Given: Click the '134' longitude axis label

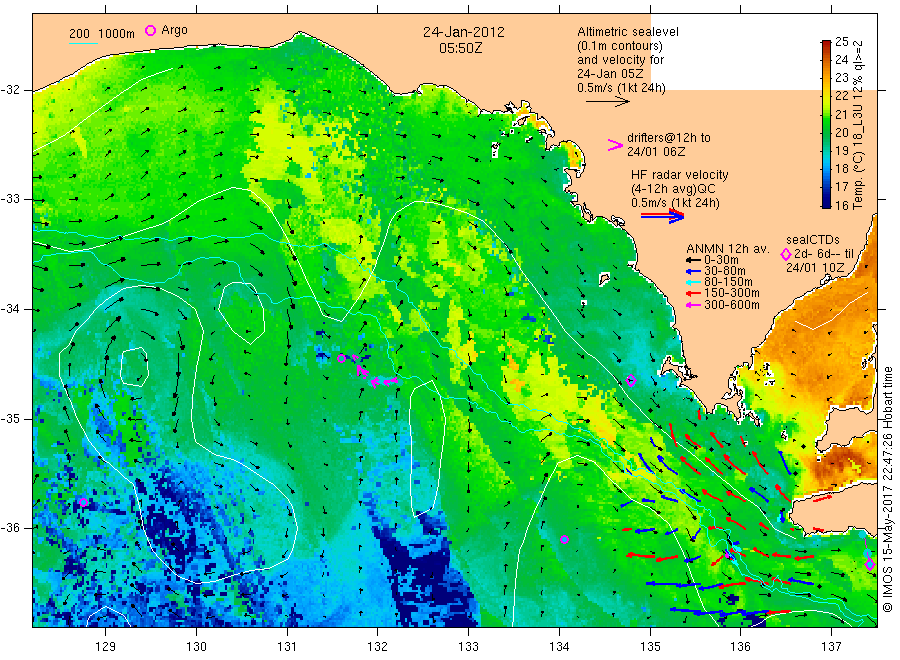Looking at the screenshot, I should (559, 646).
